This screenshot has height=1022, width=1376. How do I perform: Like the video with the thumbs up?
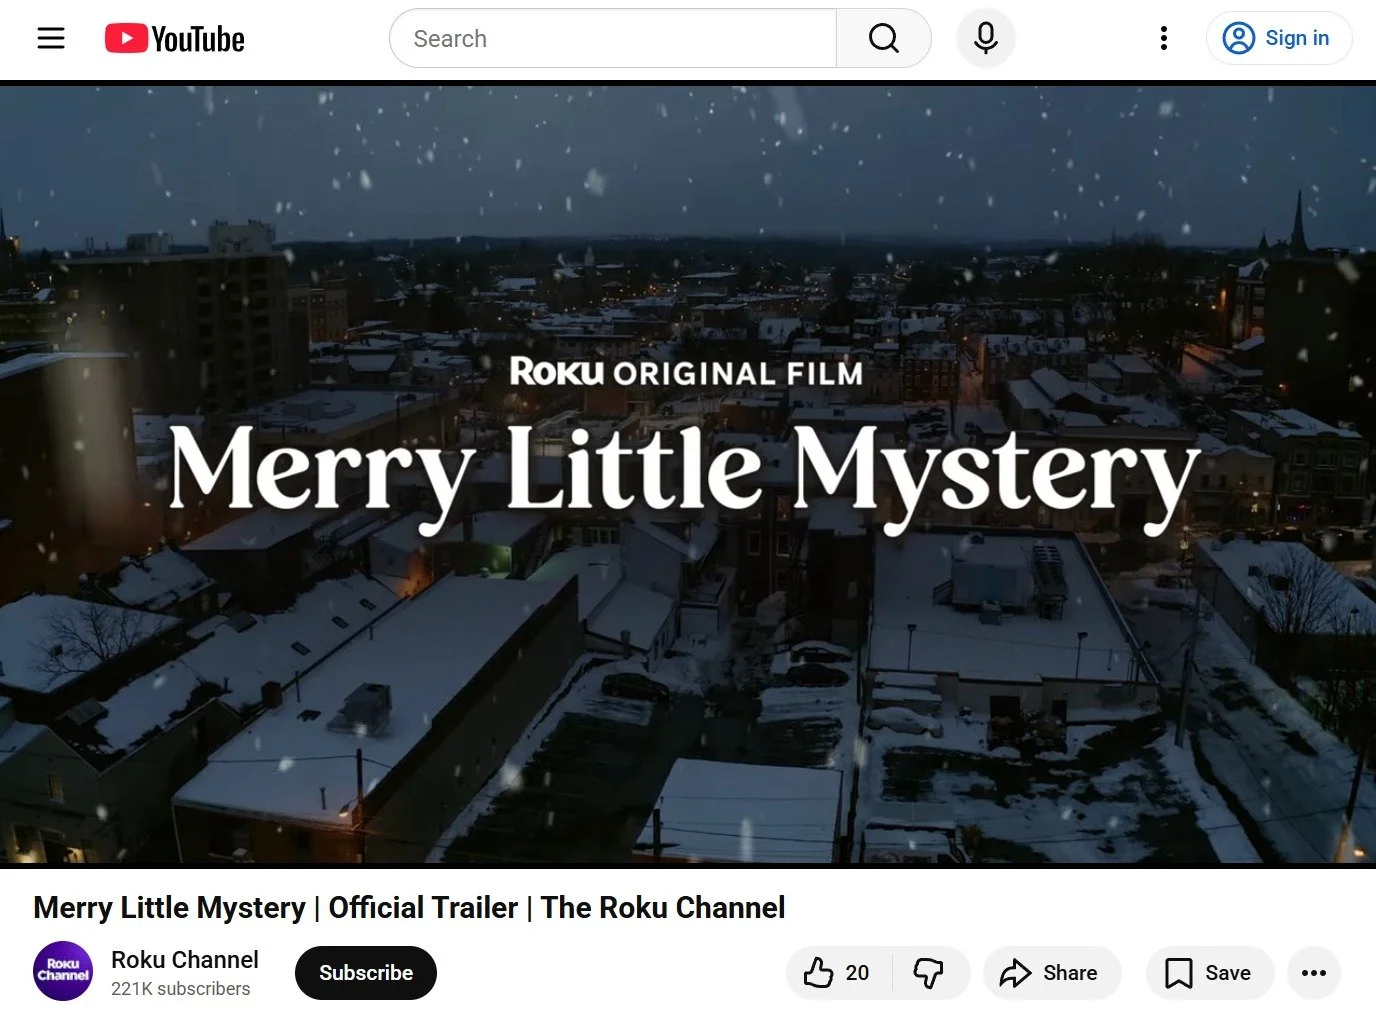822,972
